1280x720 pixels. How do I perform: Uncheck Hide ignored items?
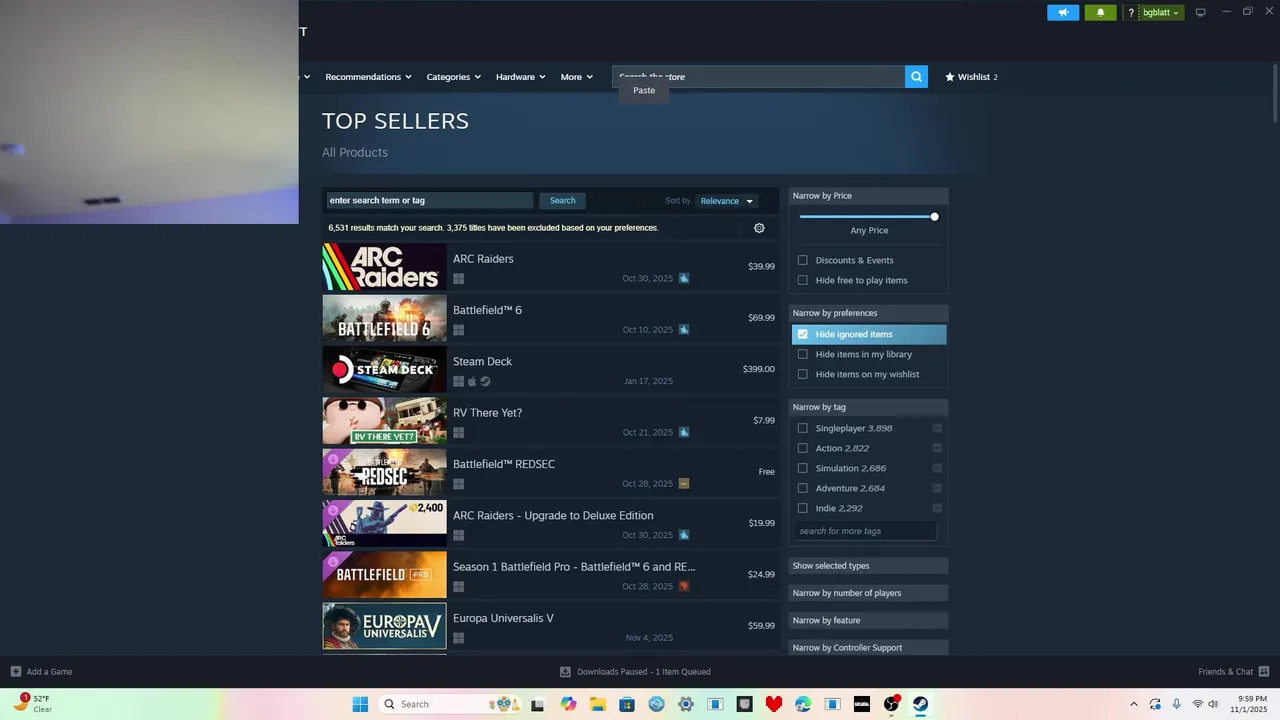802,334
